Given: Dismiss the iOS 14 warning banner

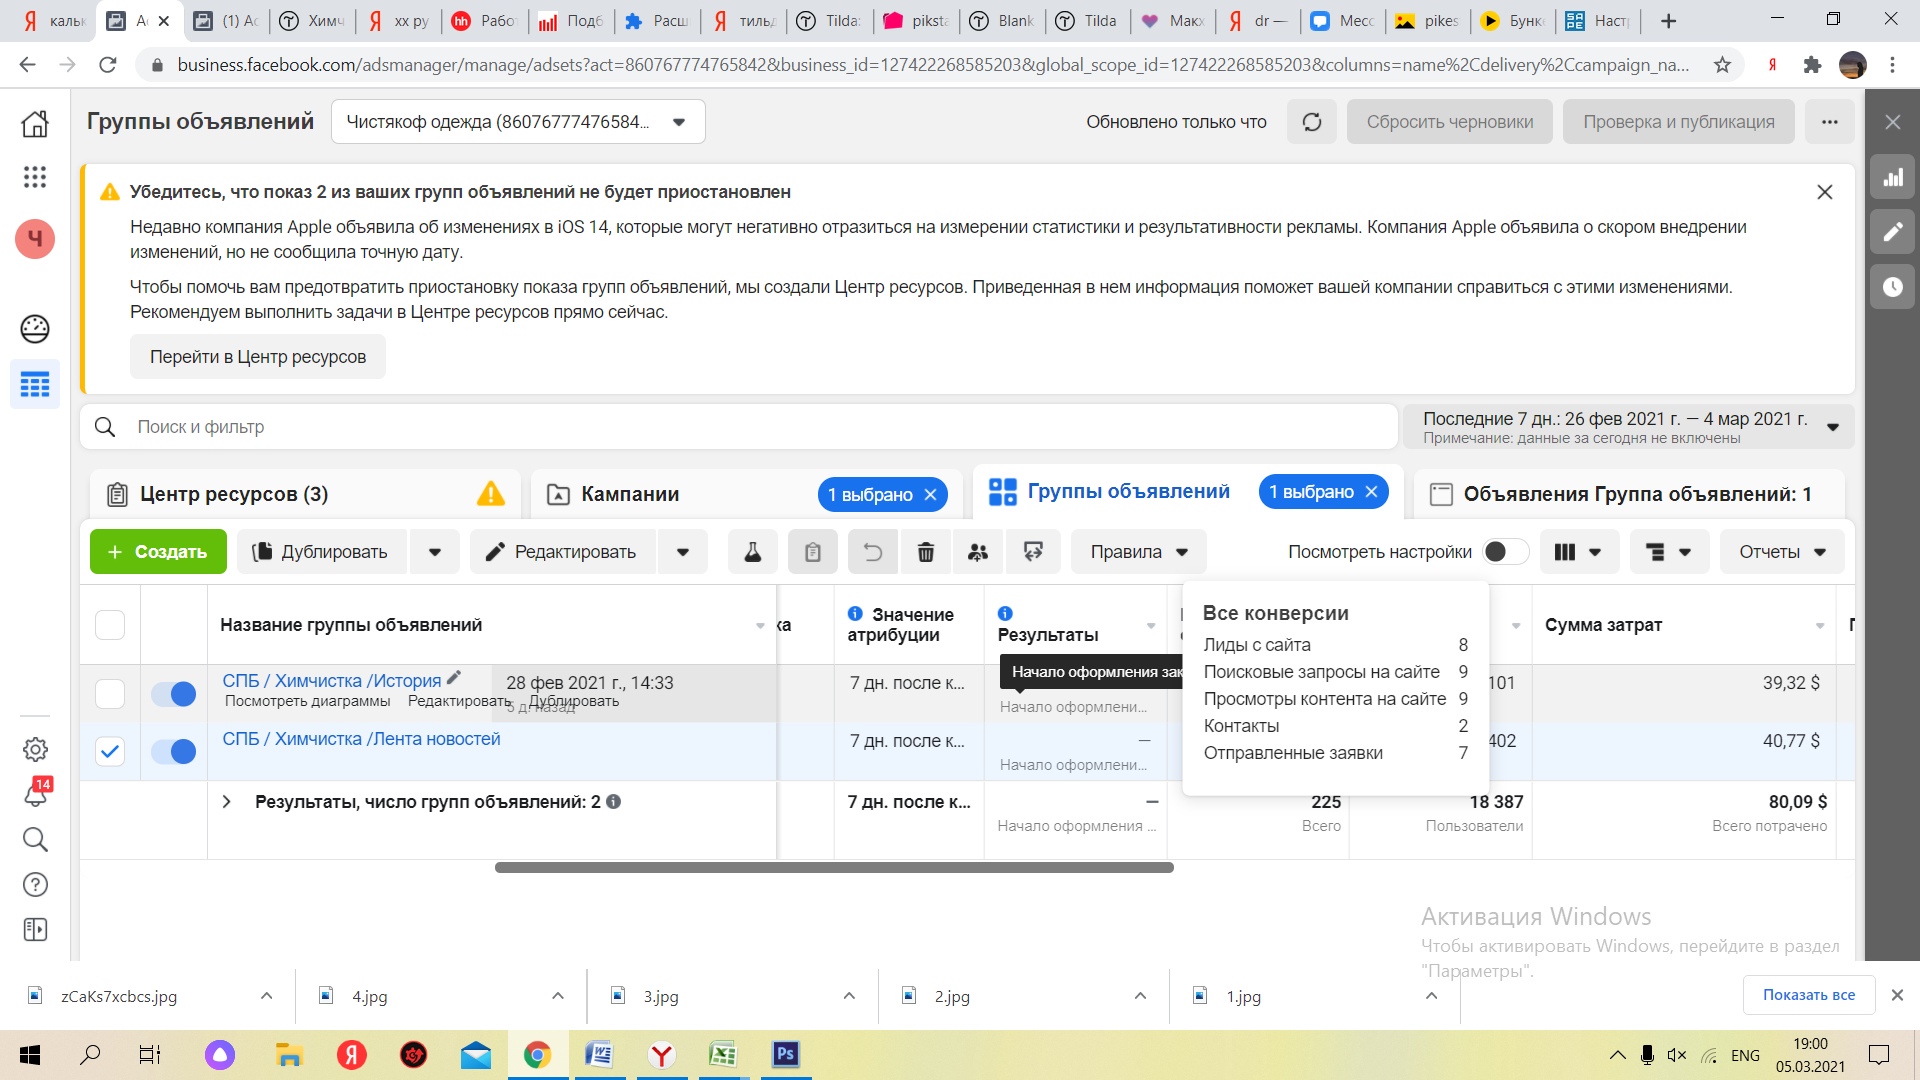Looking at the screenshot, I should point(1825,192).
